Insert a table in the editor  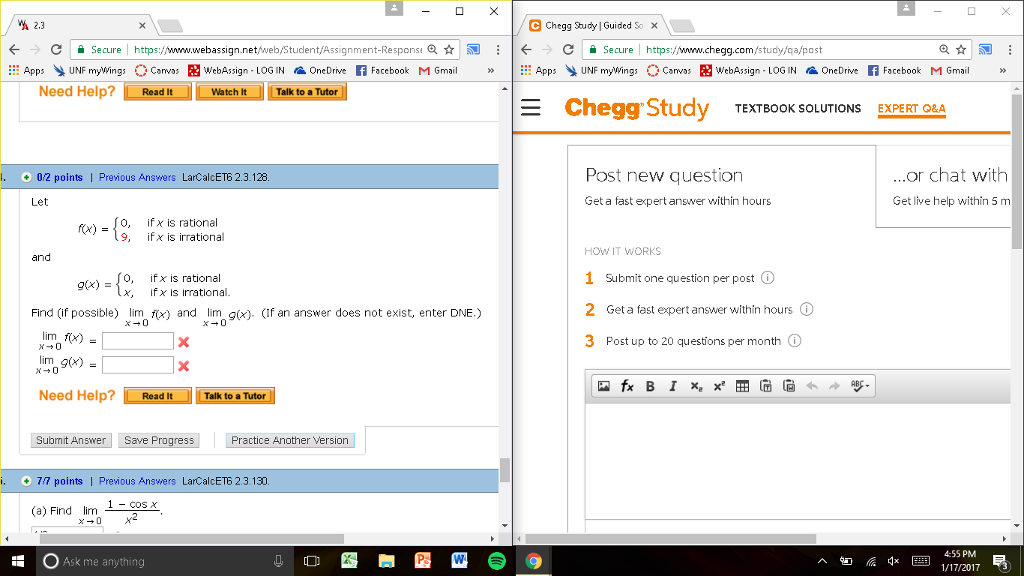pos(742,386)
